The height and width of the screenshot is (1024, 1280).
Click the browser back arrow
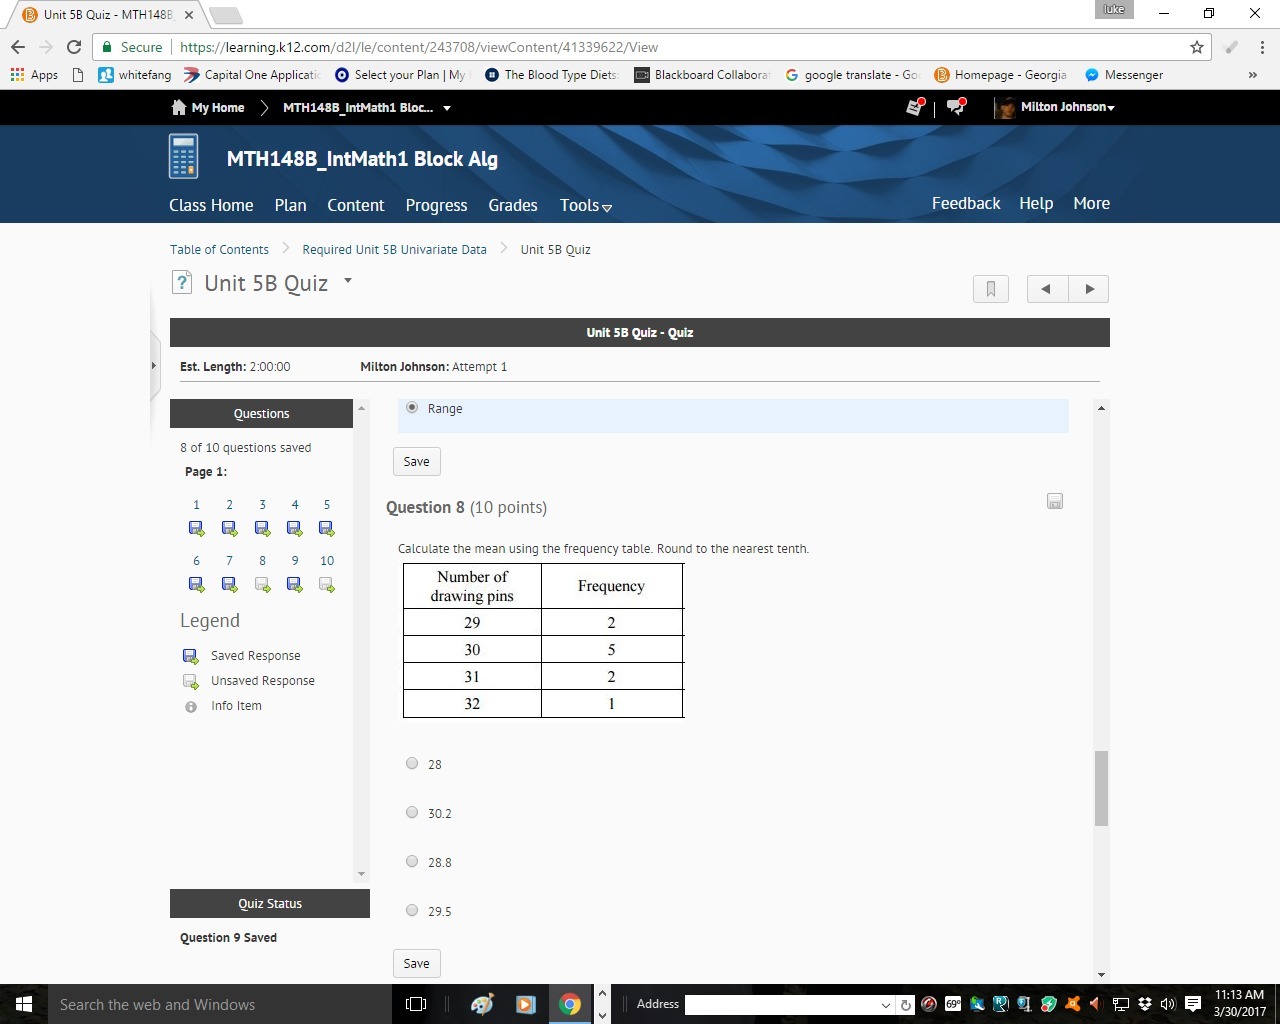(18, 47)
